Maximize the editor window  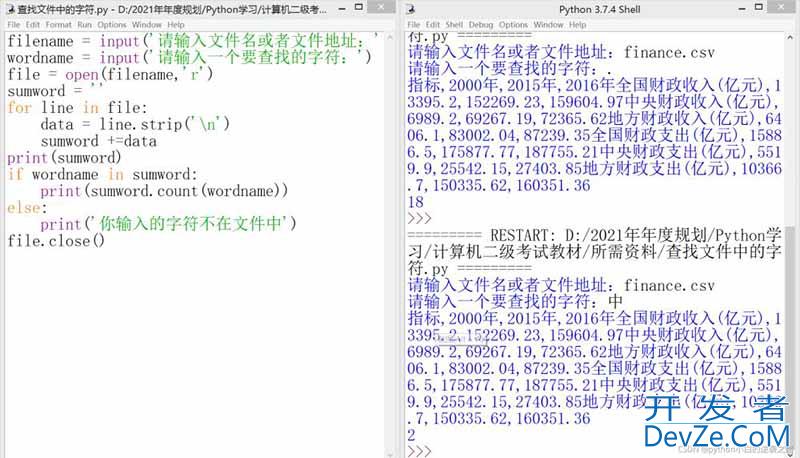pyautogui.click(x=359, y=8)
